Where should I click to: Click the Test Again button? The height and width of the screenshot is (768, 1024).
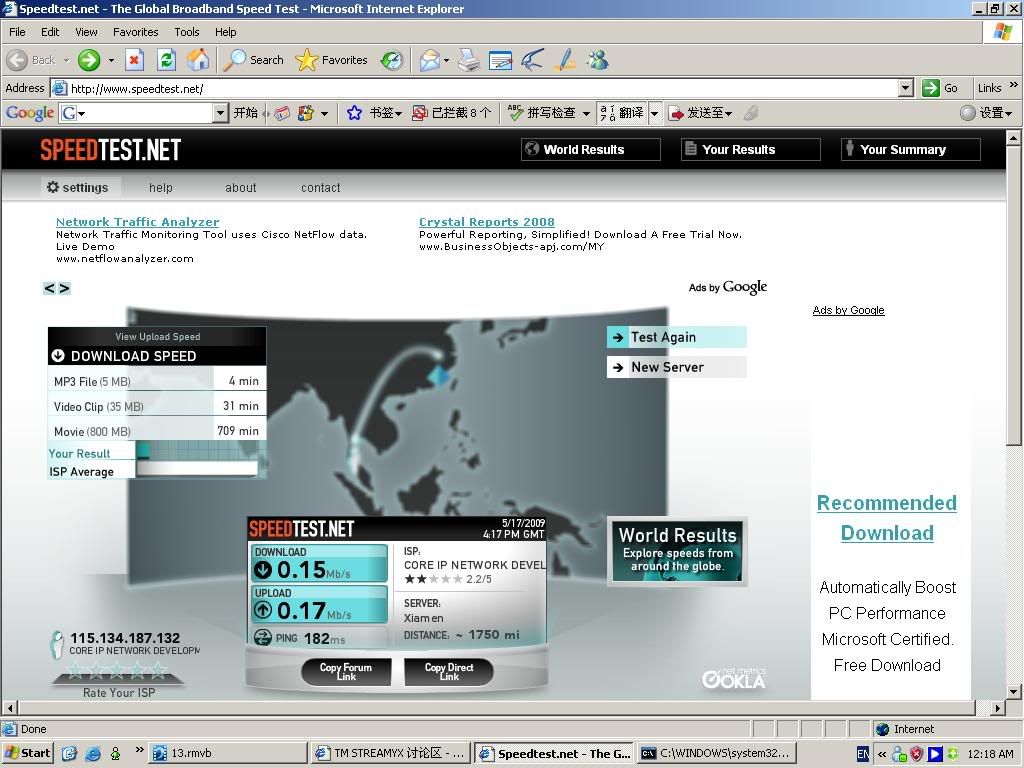[676, 337]
